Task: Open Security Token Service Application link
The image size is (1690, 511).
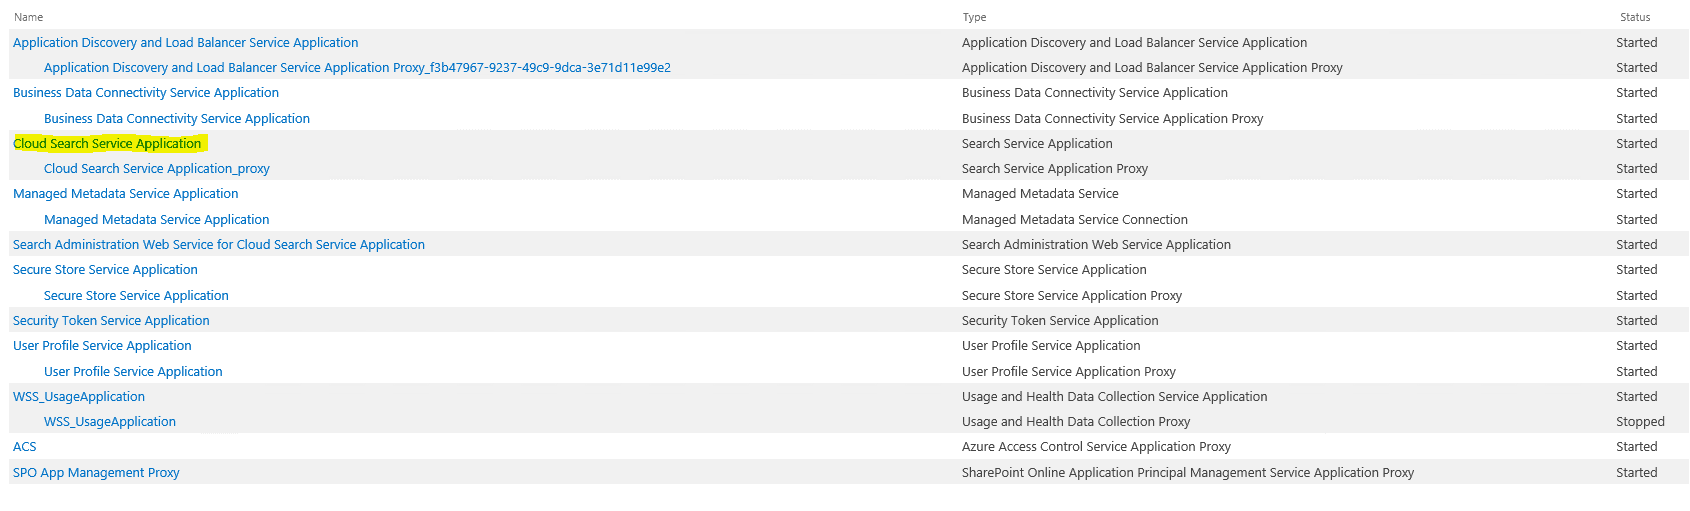Action: click(111, 320)
